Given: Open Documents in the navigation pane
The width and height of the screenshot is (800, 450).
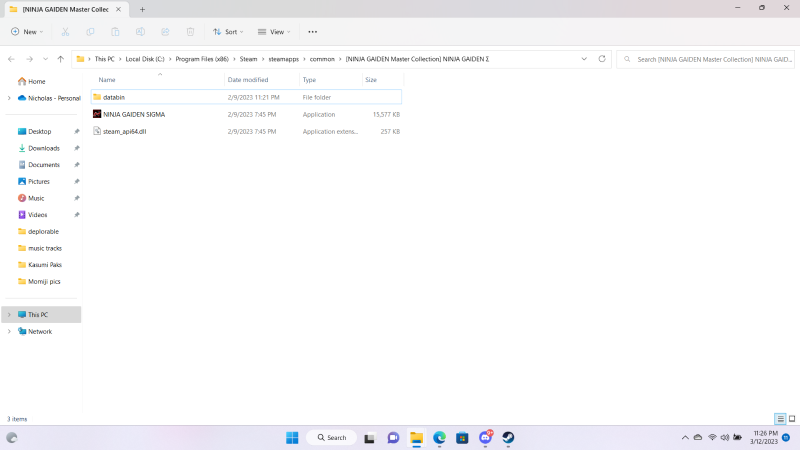Looking at the screenshot, I should pyautogui.click(x=42, y=165).
